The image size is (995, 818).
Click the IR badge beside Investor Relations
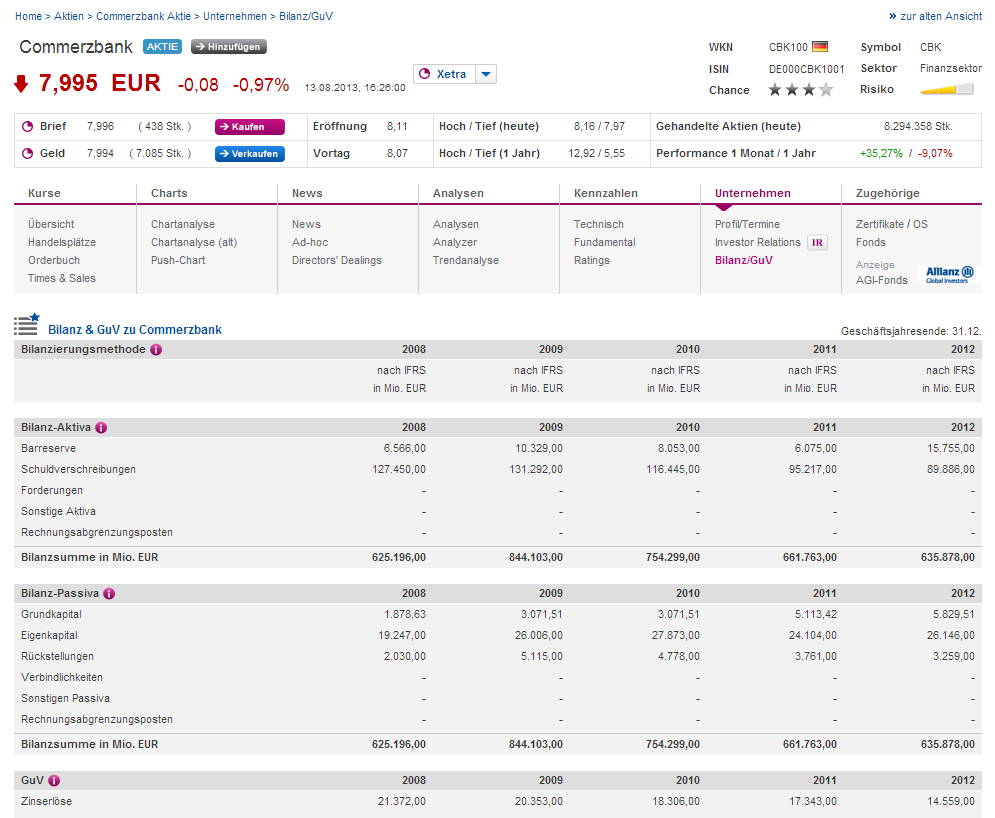tap(817, 243)
